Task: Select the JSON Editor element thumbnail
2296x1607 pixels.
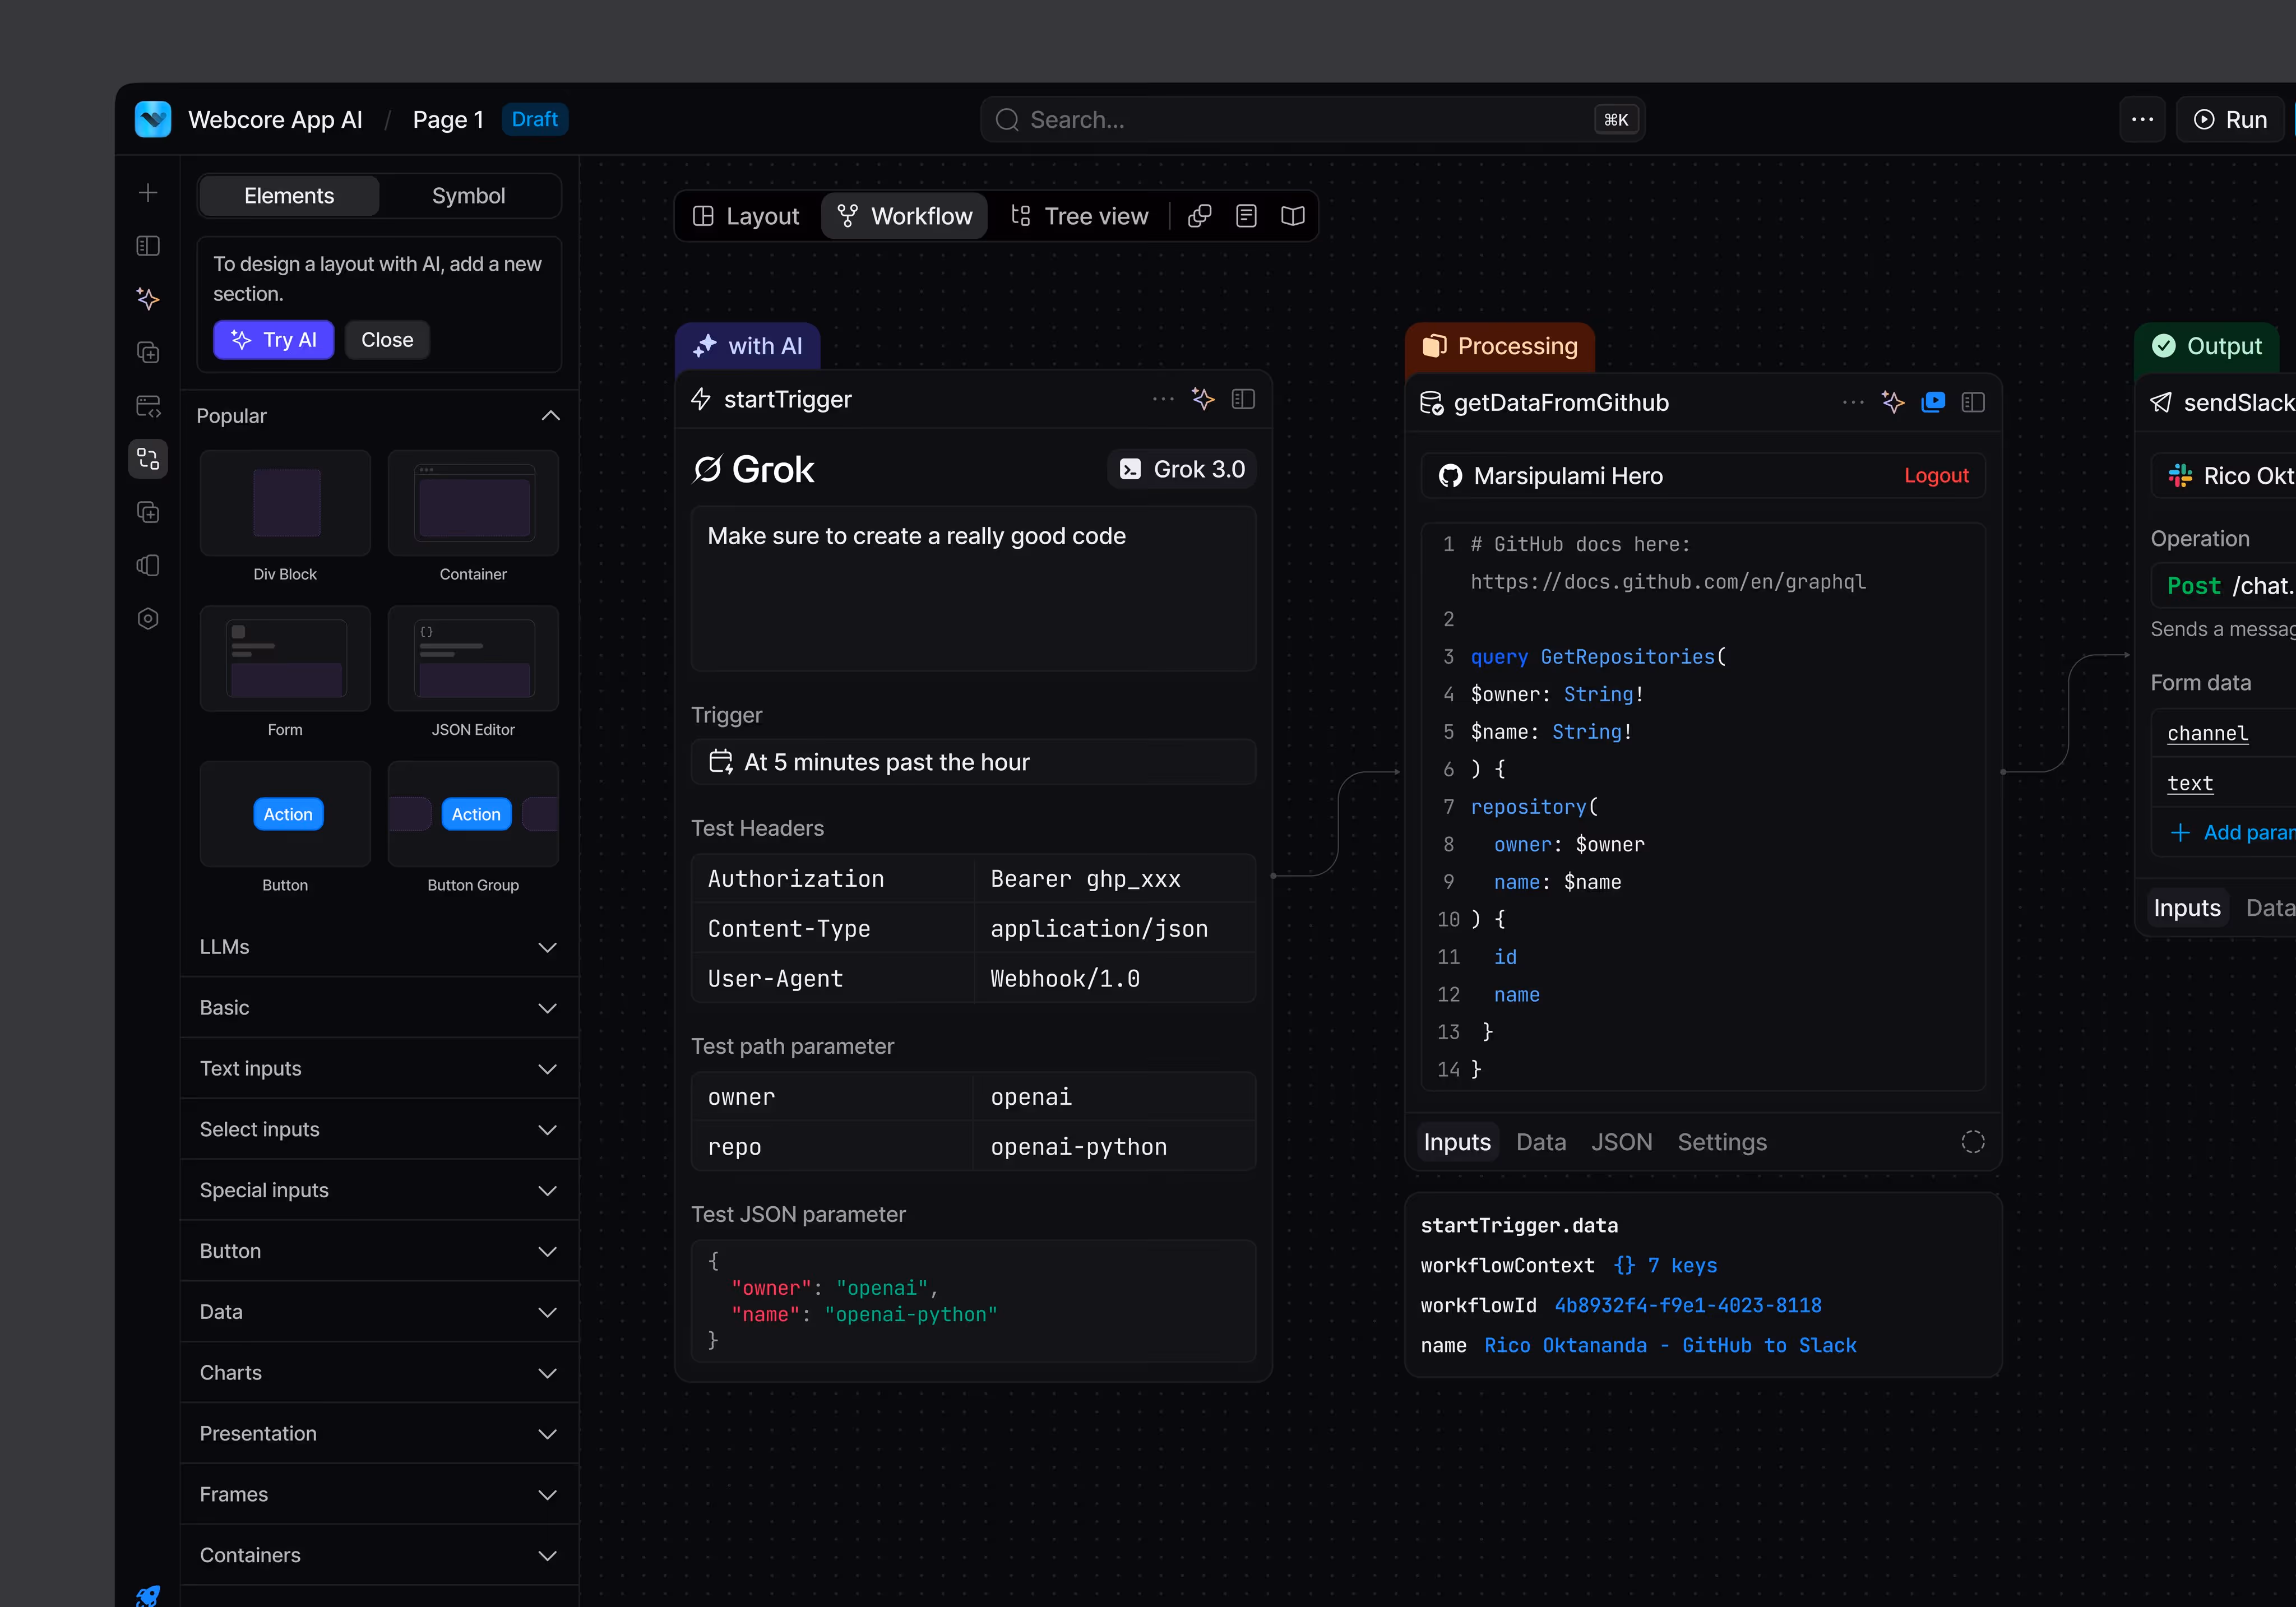Action: point(473,658)
